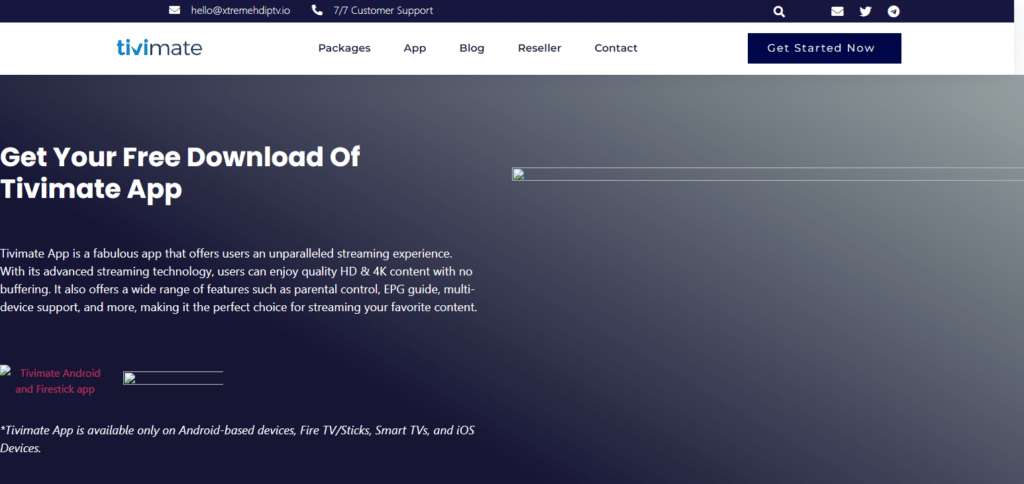Open the search magnifier icon

[778, 11]
